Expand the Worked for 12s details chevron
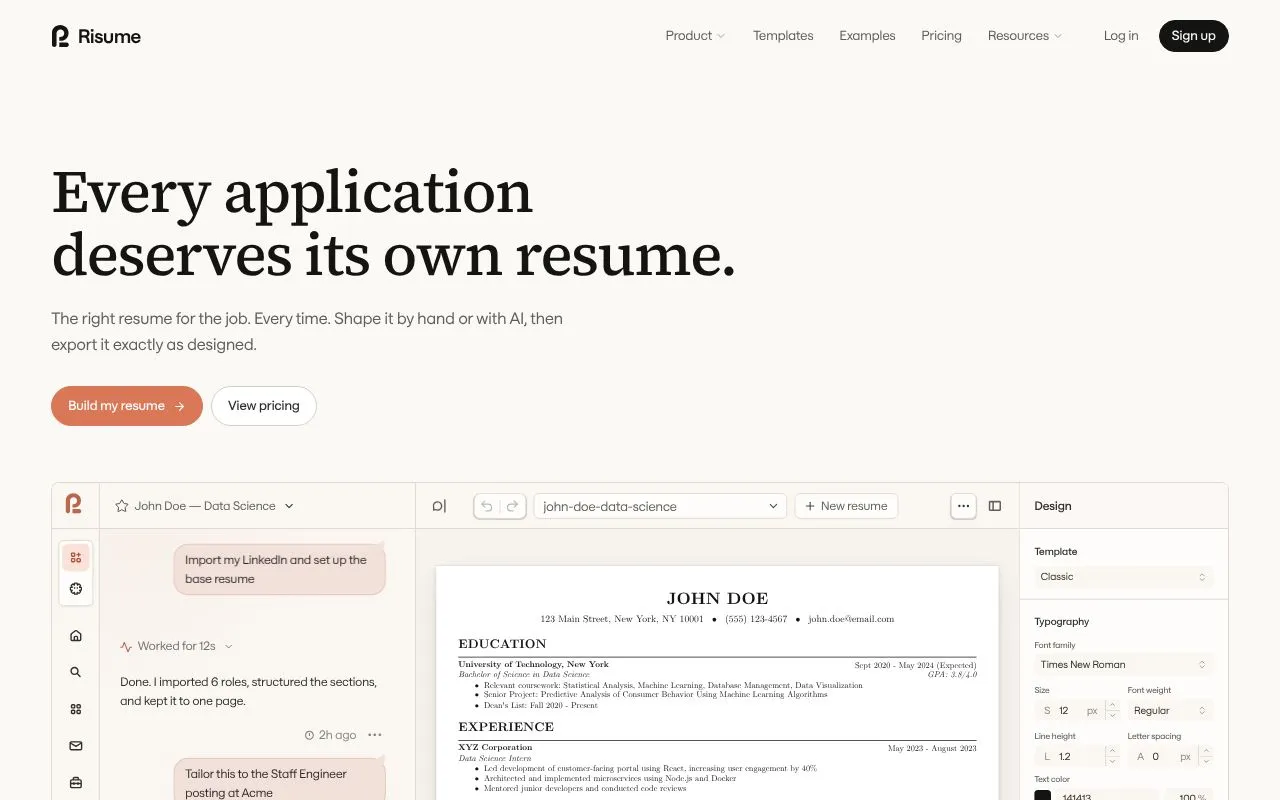 tap(229, 647)
